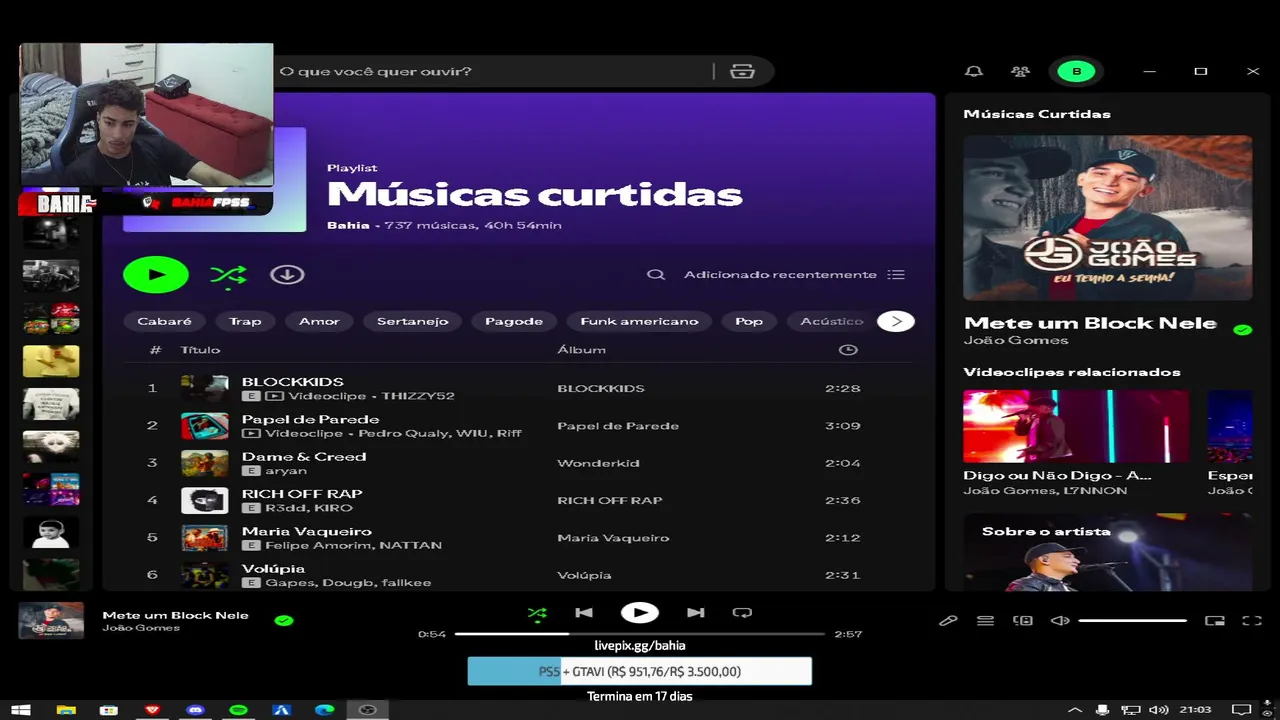
Task: Open the Browse icon in the search bar
Action: click(742, 71)
